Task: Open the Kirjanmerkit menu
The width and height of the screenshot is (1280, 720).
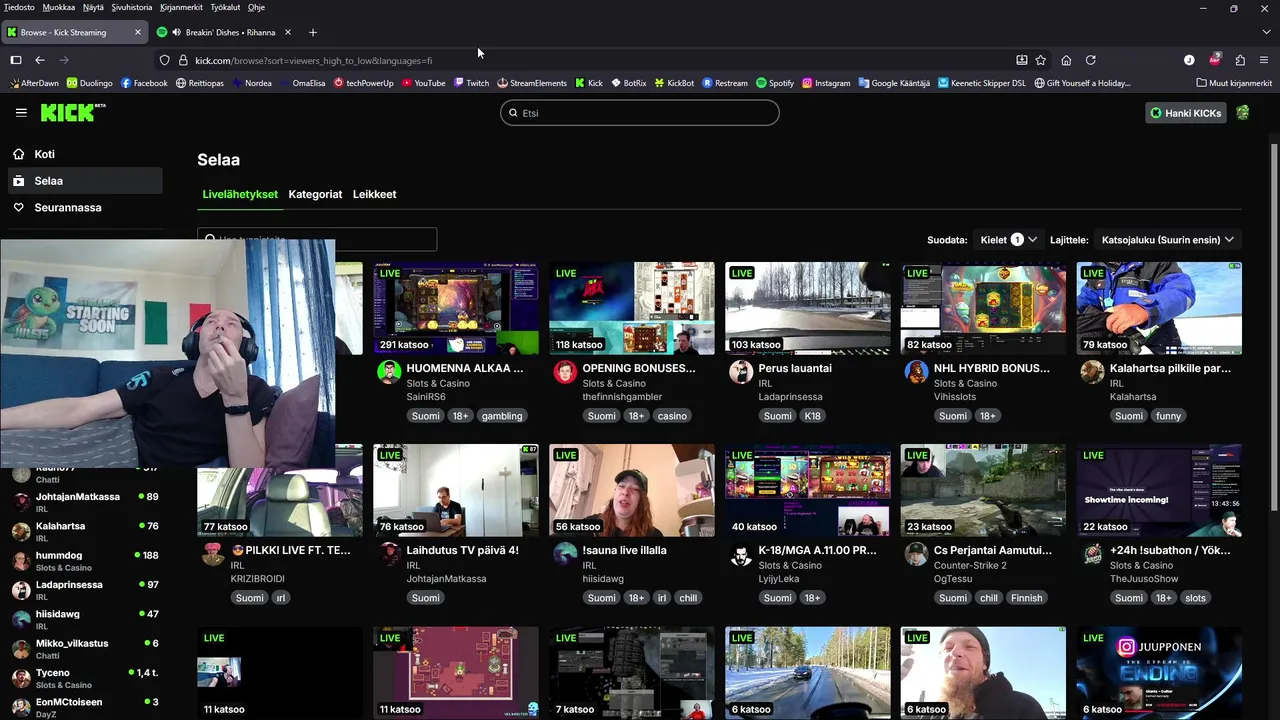Action: click(x=181, y=7)
